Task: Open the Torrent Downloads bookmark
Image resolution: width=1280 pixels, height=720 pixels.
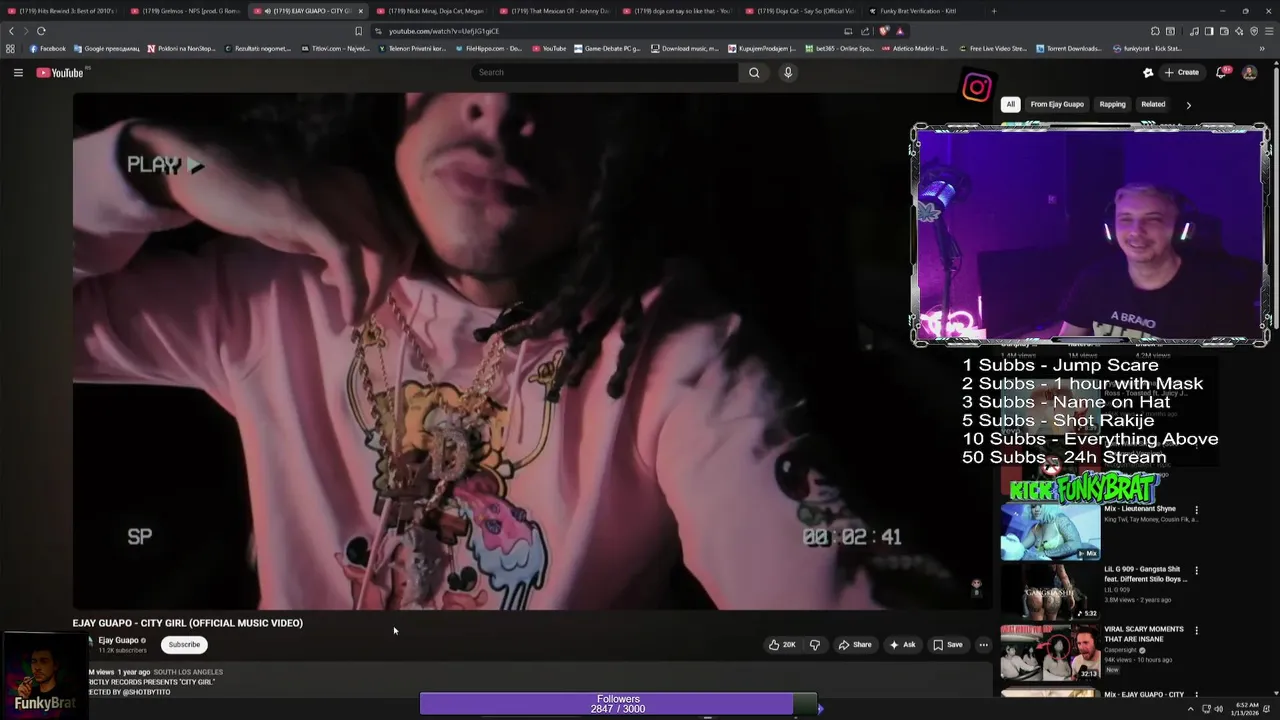Action: (x=1068, y=48)
